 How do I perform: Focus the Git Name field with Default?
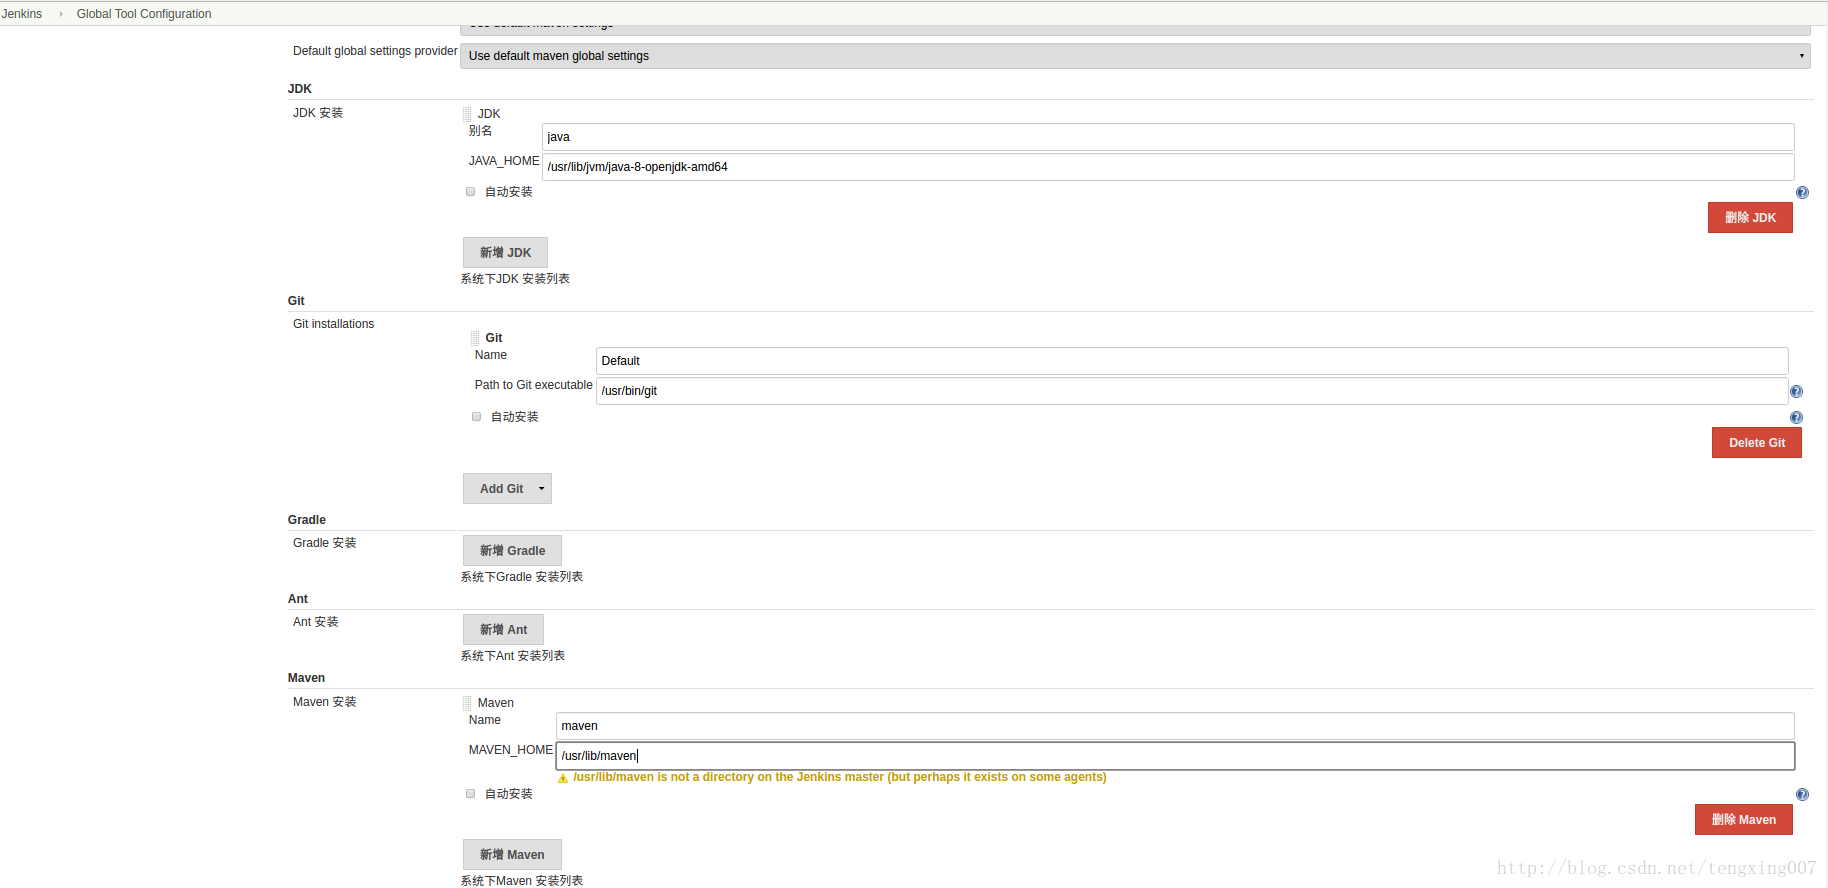tap(1192, 361)
